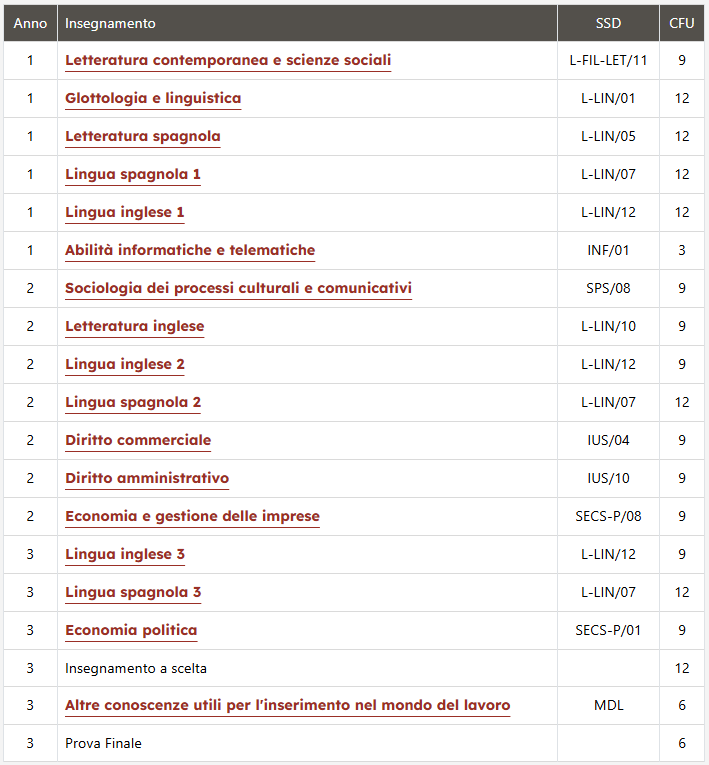The width and height of the screenshot is (709, 765).
Task: Open Economia e gestione delle imprese
Action: [192, 517]
